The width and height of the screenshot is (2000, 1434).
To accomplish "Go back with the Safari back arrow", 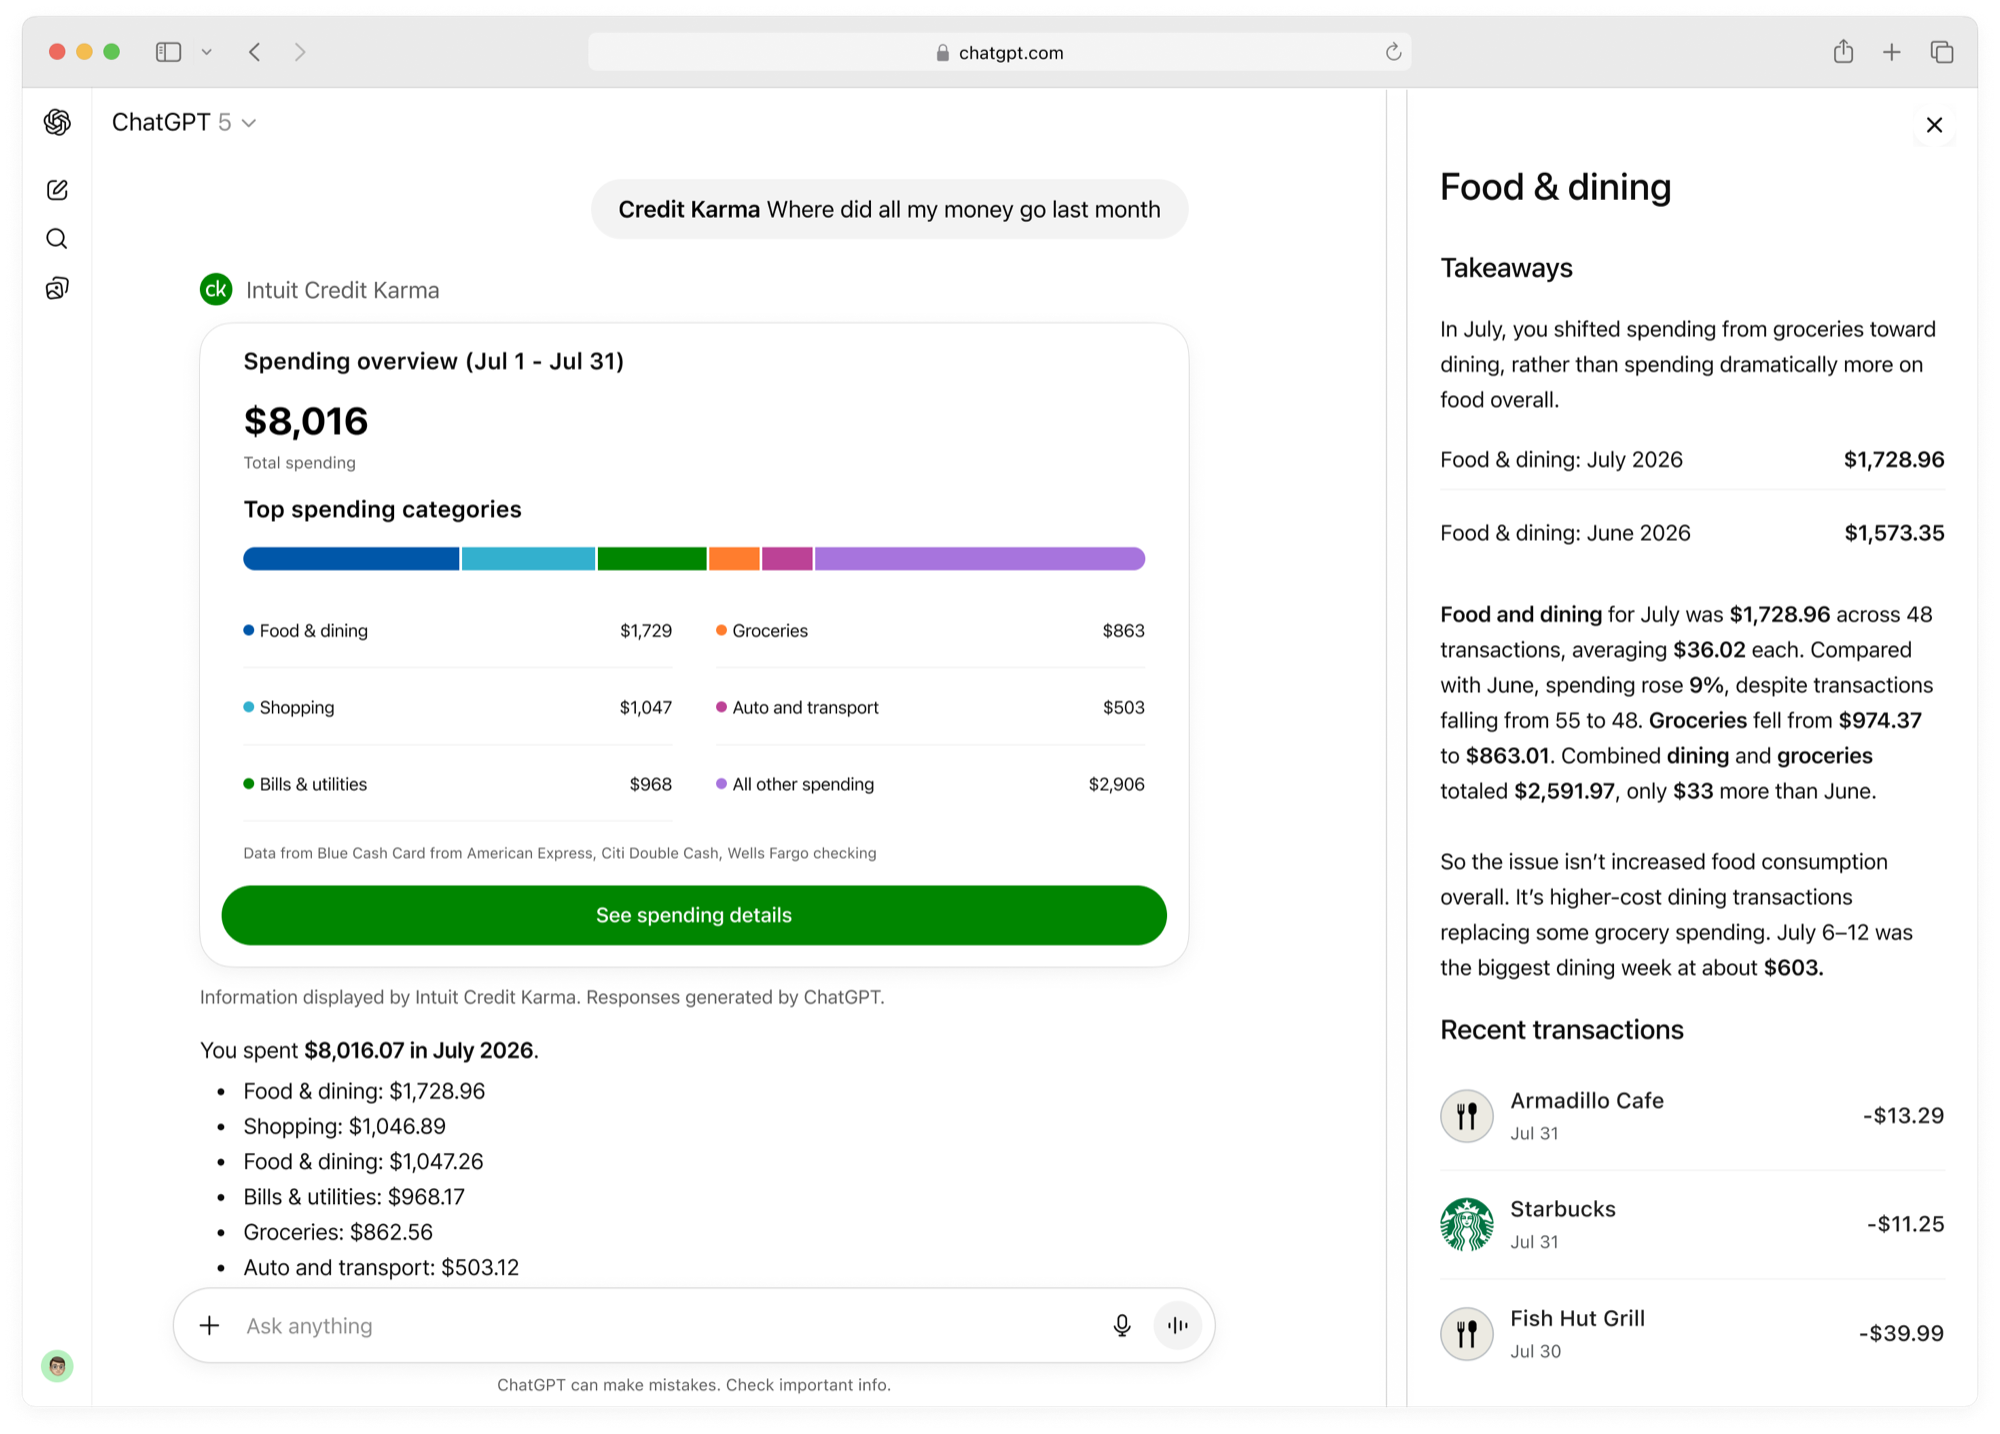I will coord(255,52).
